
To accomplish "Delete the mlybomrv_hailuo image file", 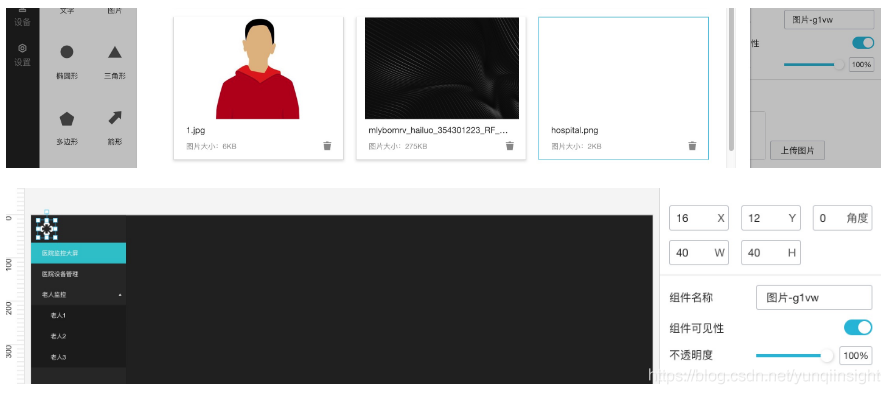I will pyautogui.click(x=510, y=146).
